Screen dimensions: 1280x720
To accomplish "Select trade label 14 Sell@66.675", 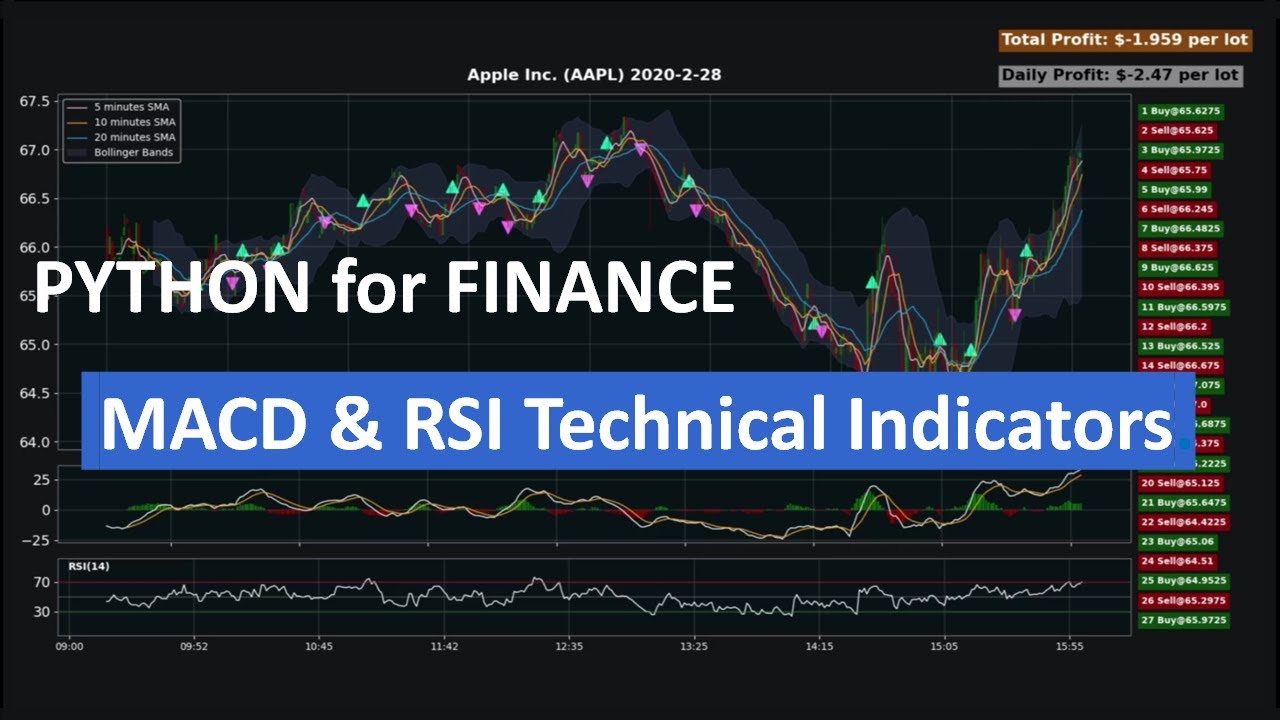I will [1181, 366].
